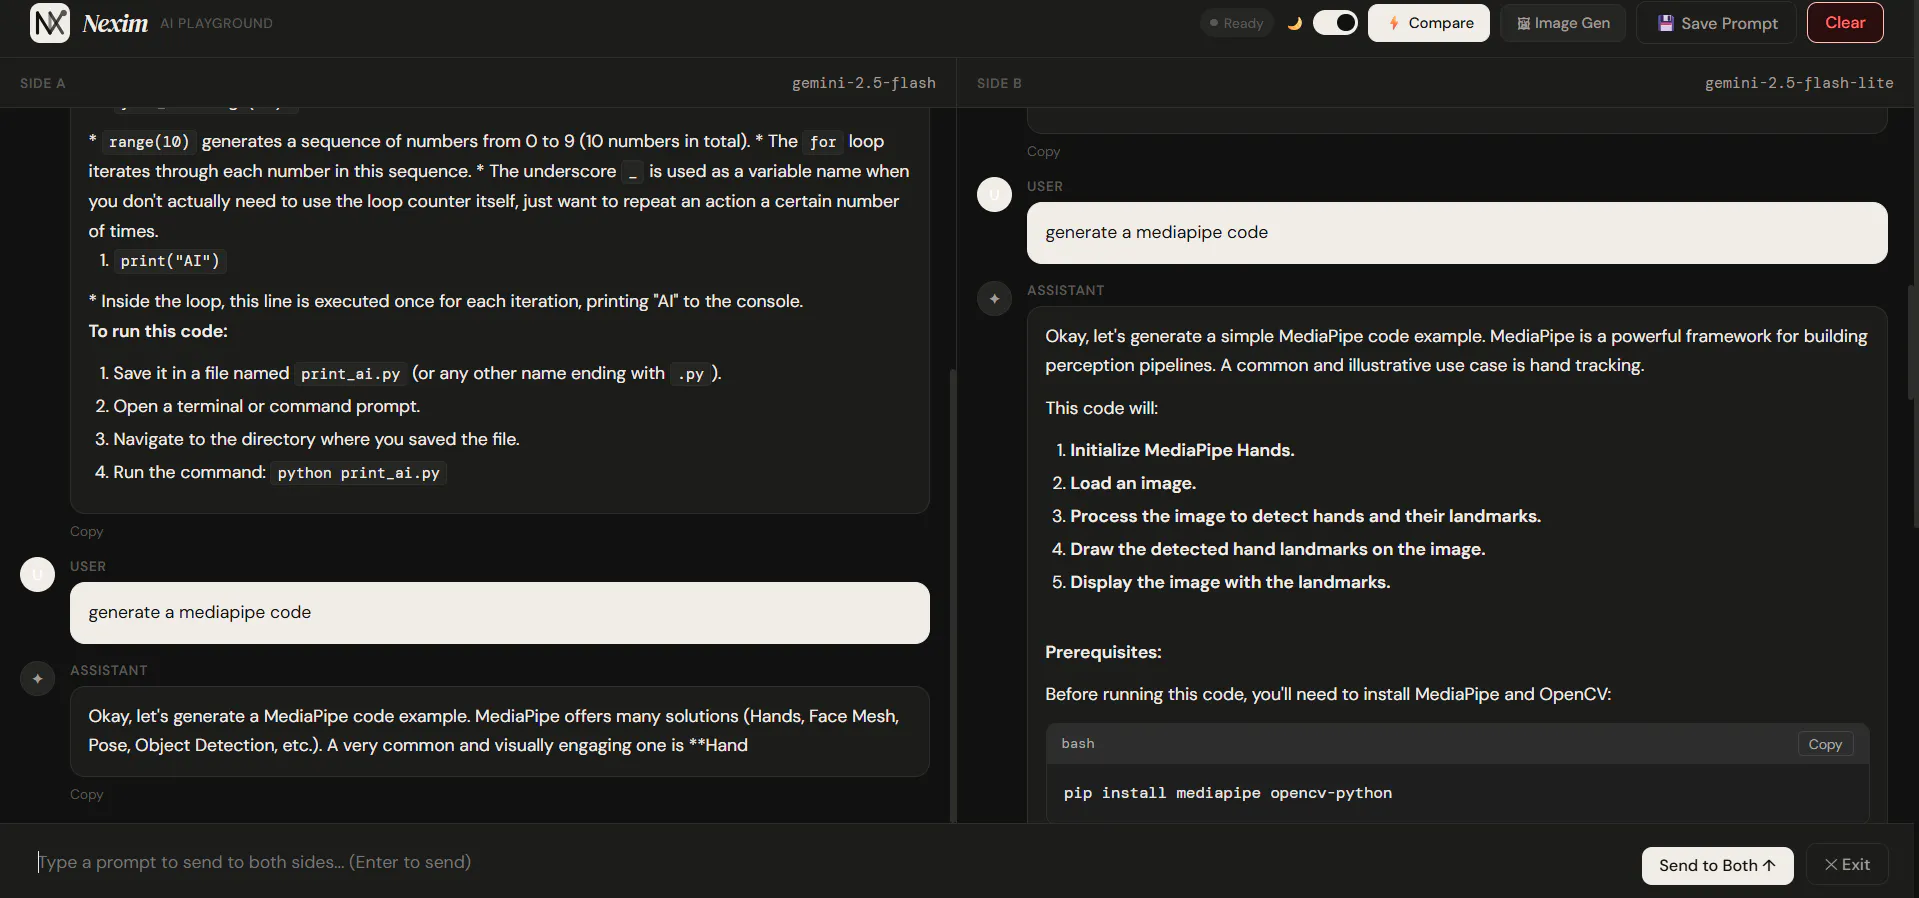Click the Nexim logo icon
Image resolution: width=1919 pixels, height=898 pixels.
(x=50, y=23)
